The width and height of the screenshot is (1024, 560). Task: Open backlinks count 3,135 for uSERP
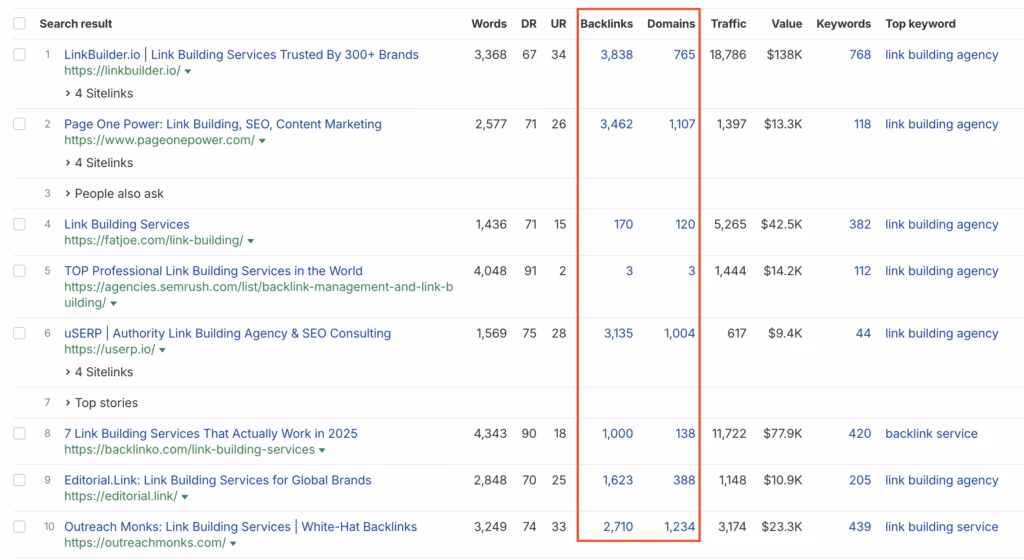[618, 334]
